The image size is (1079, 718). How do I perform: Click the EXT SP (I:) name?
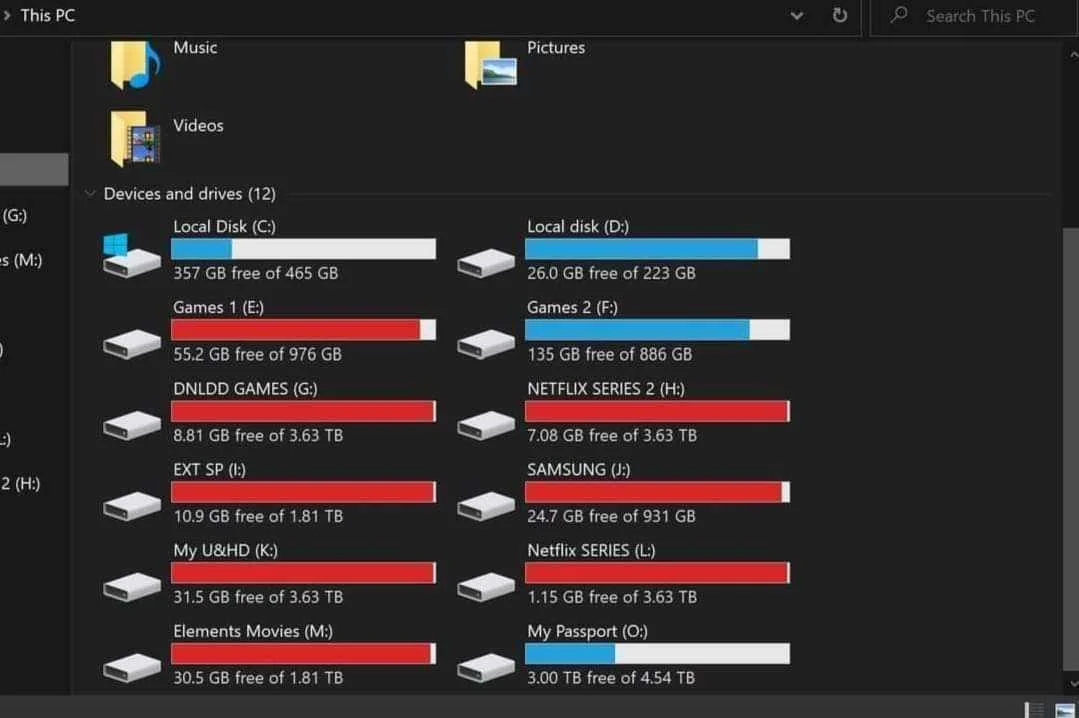(209, 469)
